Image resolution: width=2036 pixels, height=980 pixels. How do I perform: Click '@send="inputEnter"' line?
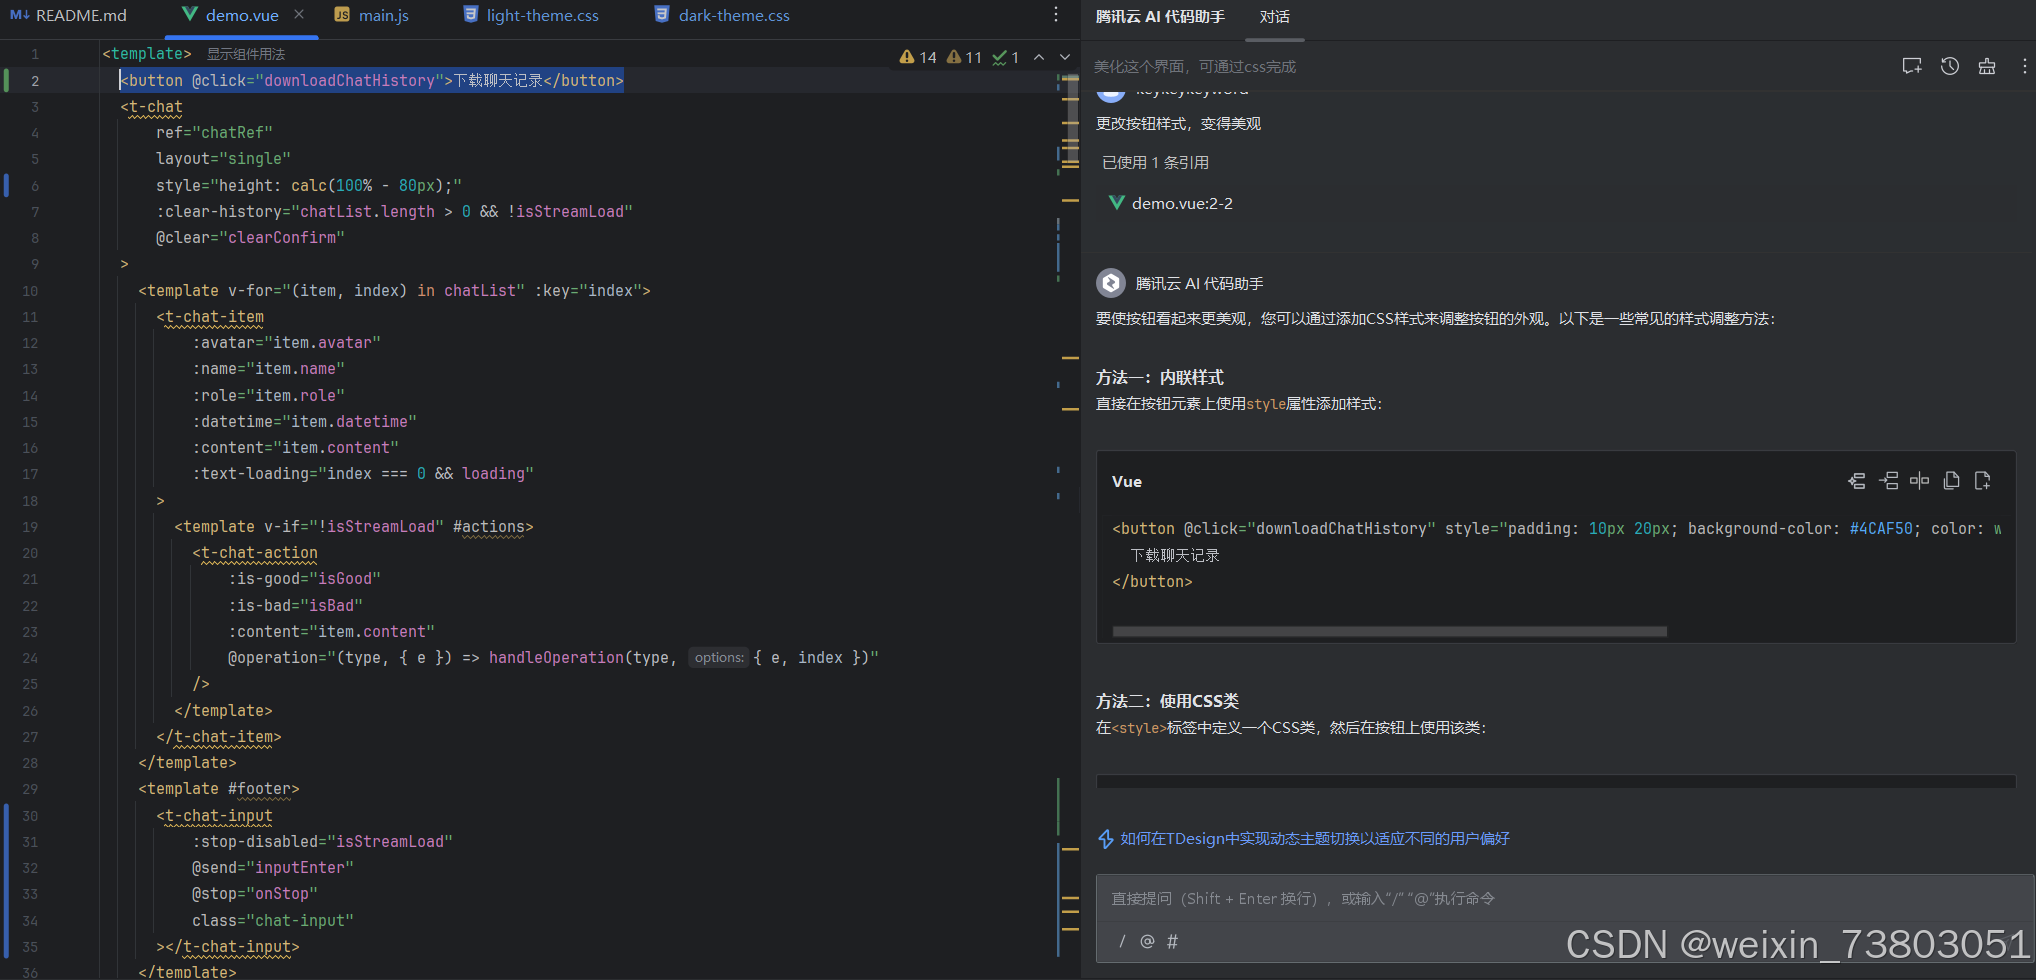(273, 867)
